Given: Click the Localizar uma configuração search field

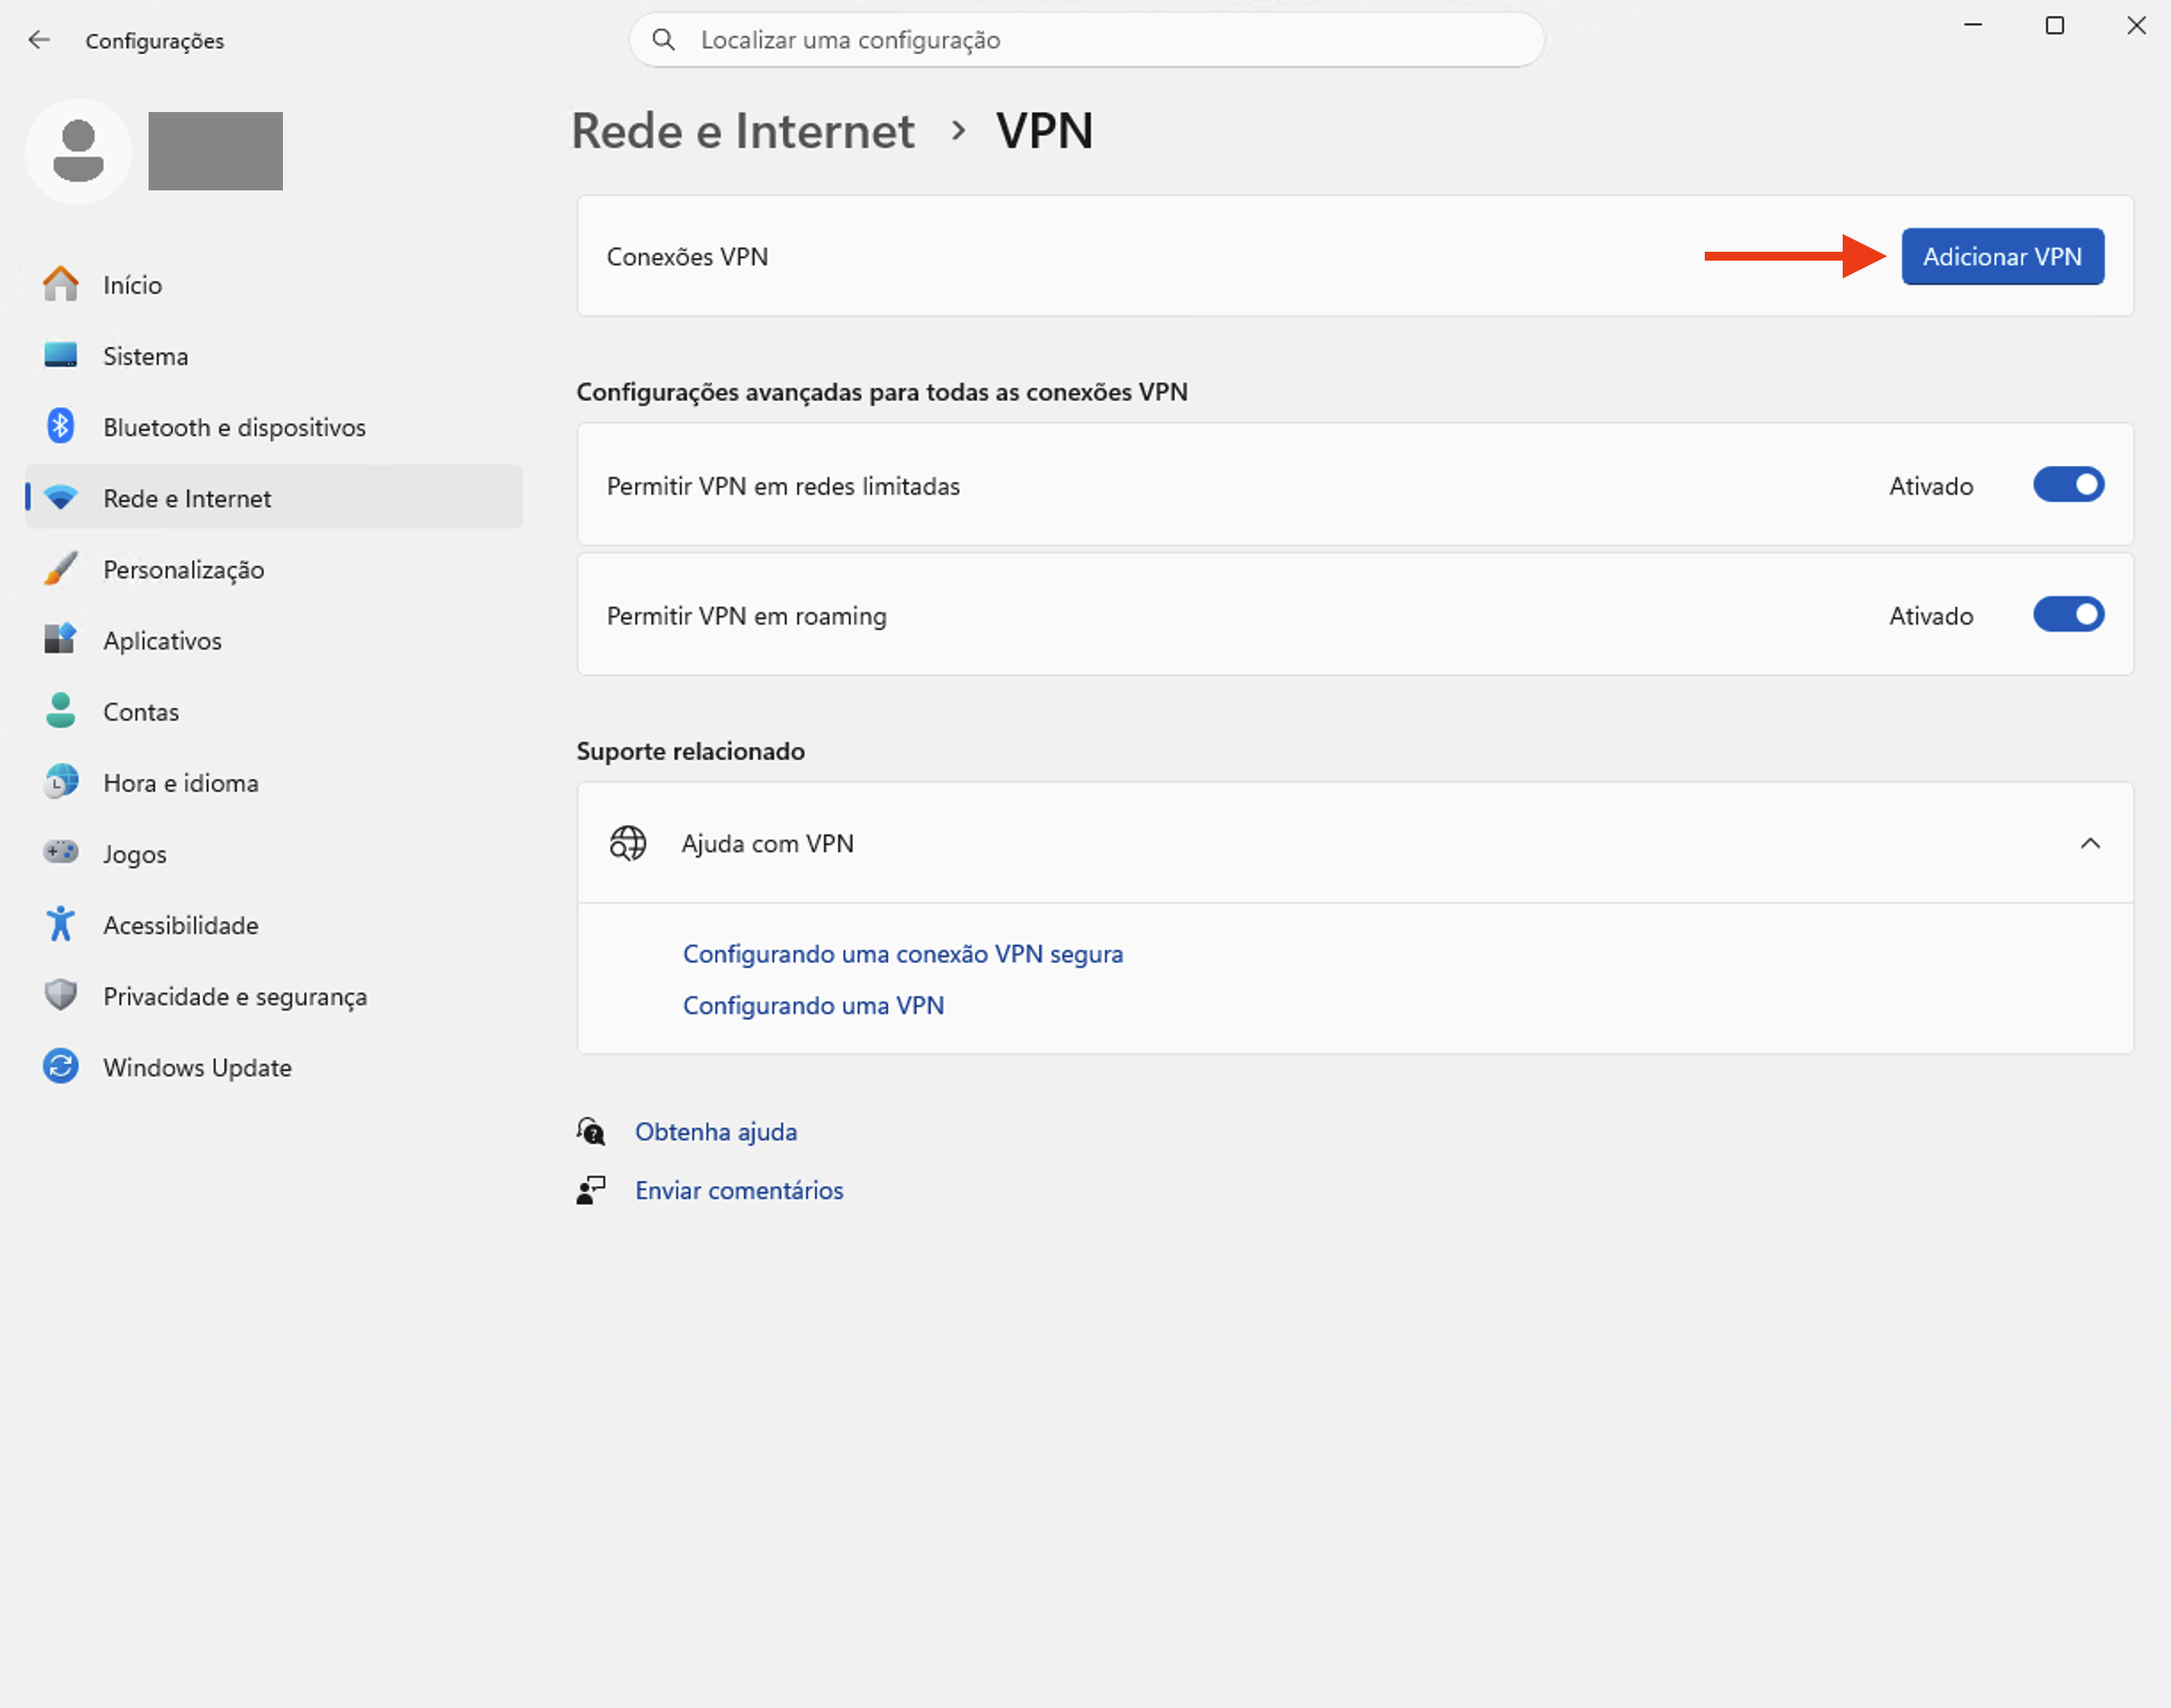Looking at the screenshot, I should [x=1086, y=40].
